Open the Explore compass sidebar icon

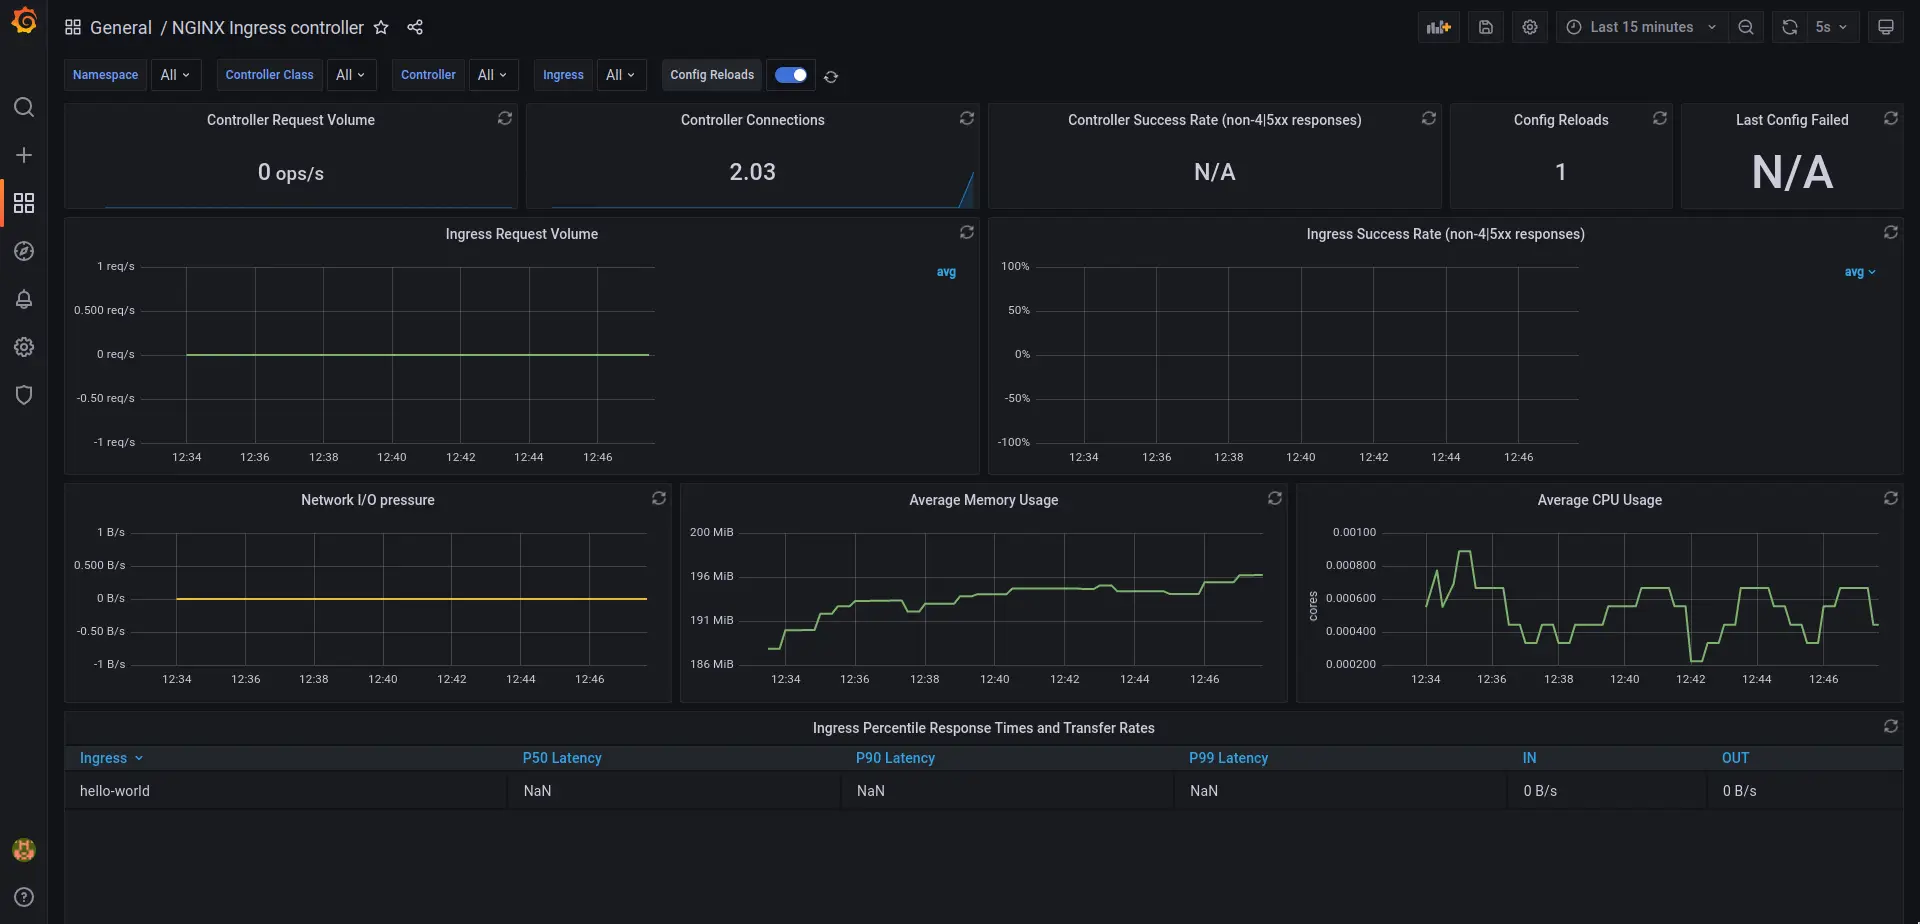tap(24, 251)
